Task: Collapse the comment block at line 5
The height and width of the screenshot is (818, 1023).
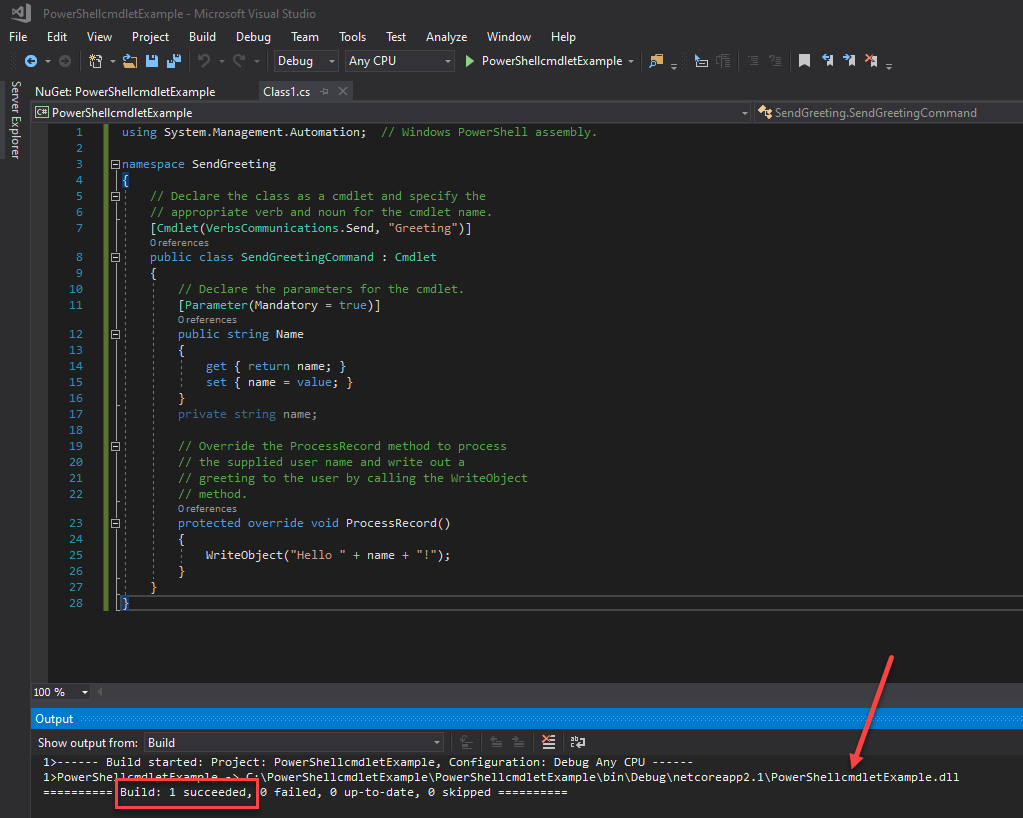Action: coord(115,196)
